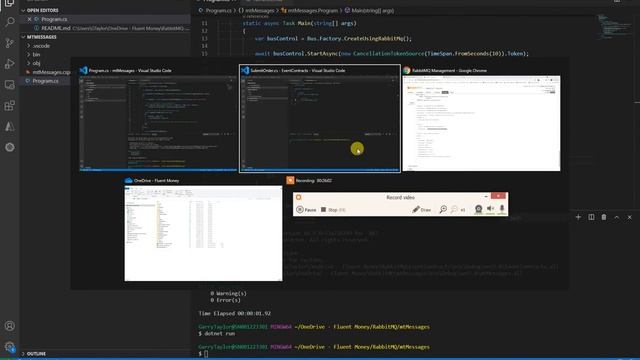Close Program.cs in Open Editors

click(x=29, y=19)
